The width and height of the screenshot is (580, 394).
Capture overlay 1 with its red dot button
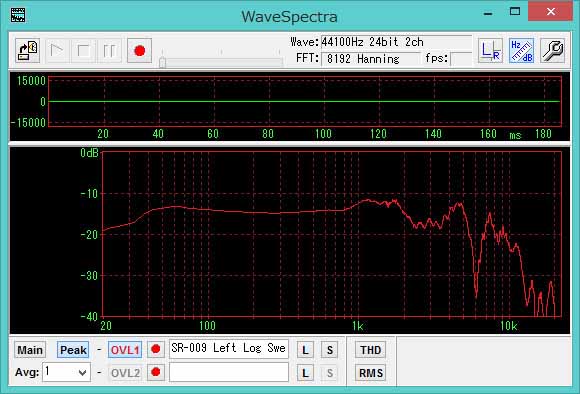point(156,349)
